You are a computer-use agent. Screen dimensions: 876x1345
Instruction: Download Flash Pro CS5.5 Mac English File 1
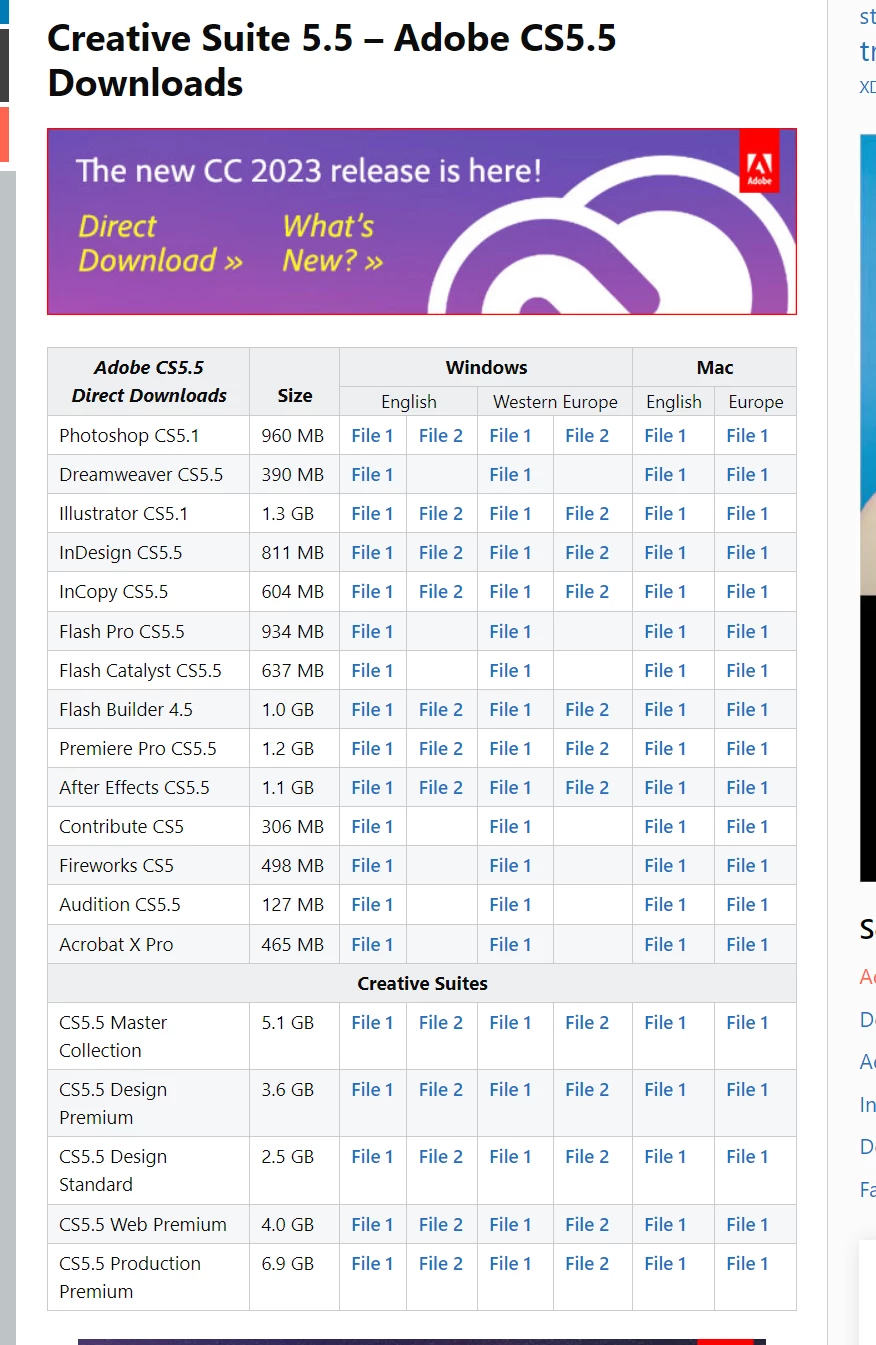665,631
